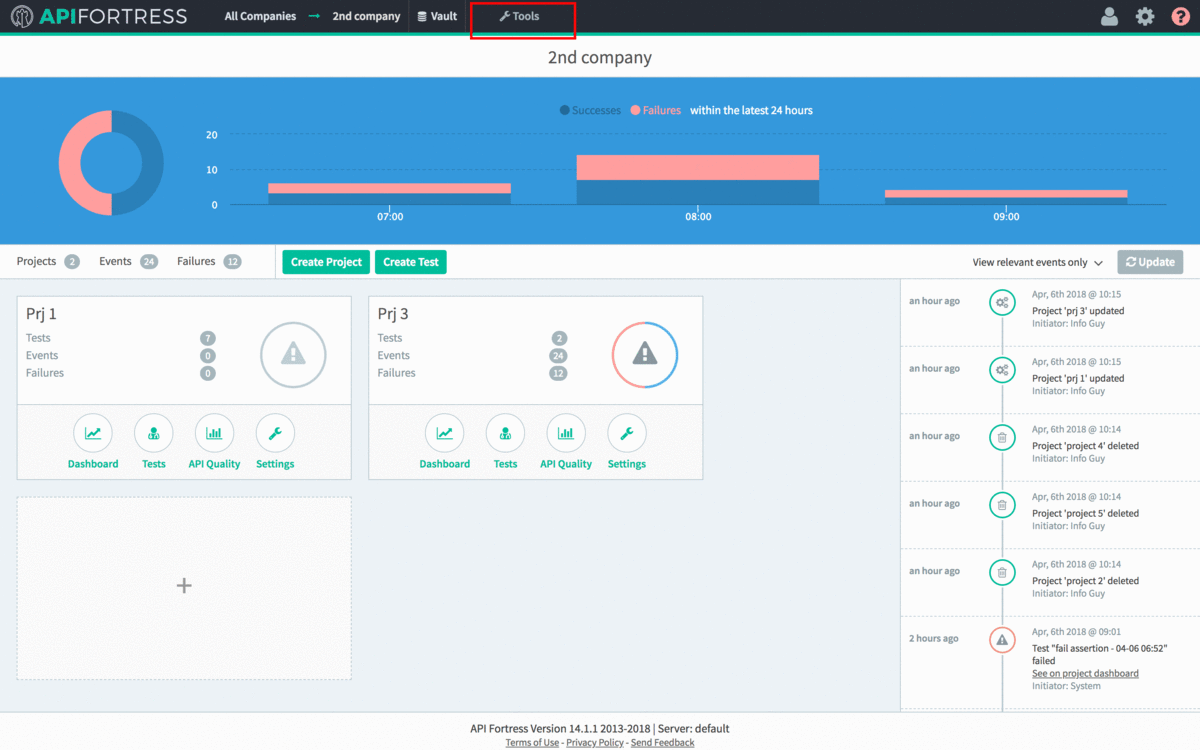Toggle the Failures series in the chart legend

[655, 110]
